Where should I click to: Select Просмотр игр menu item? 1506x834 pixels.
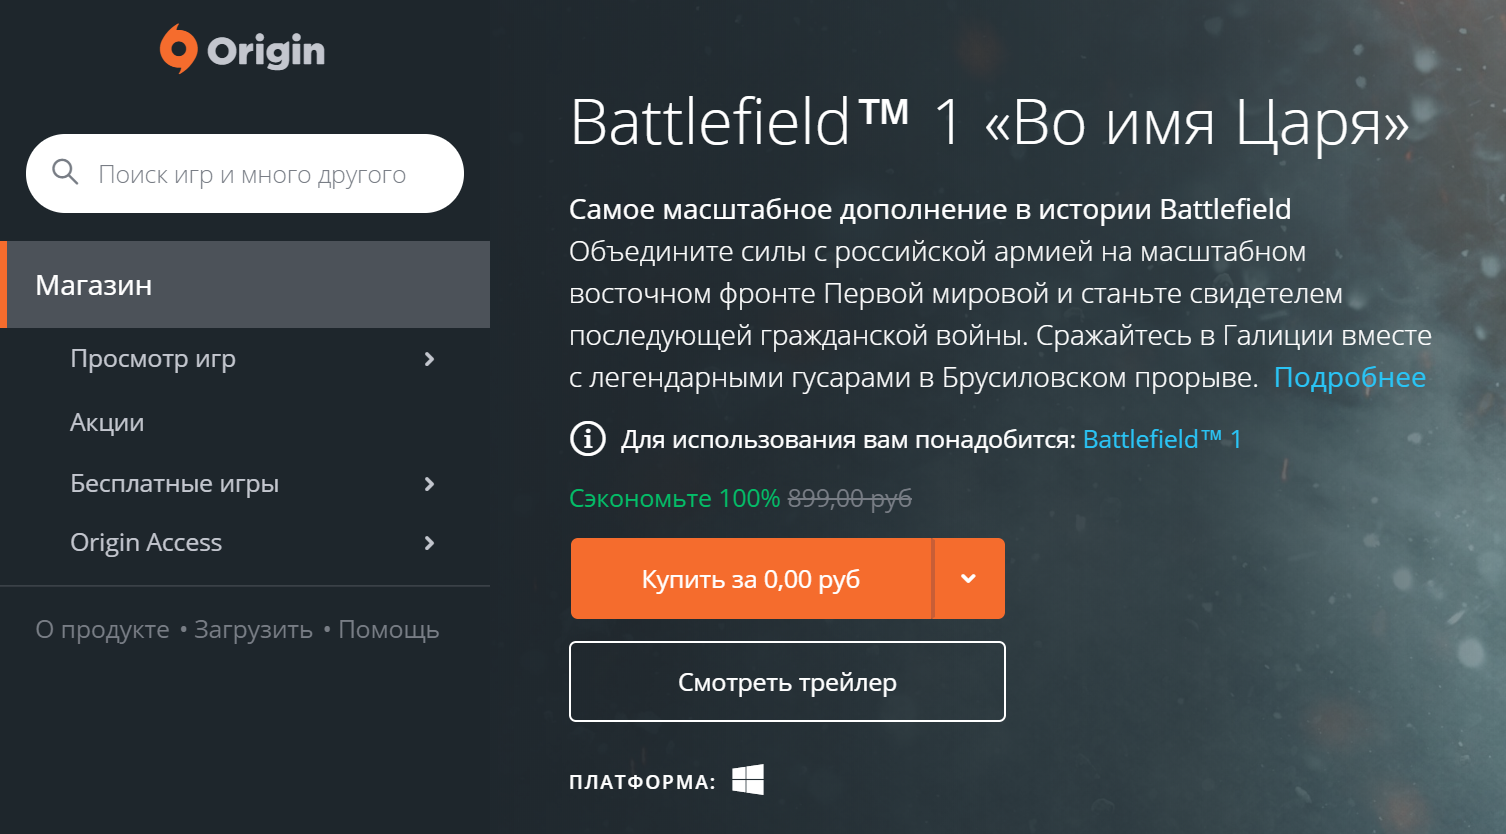pyautogui.click(x=153, y=359)
